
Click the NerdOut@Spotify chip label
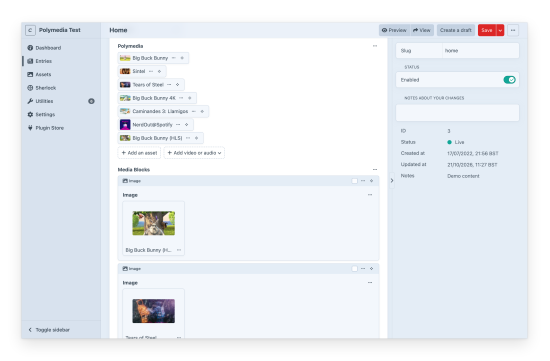pyautogui.click(x=152, y=125)
